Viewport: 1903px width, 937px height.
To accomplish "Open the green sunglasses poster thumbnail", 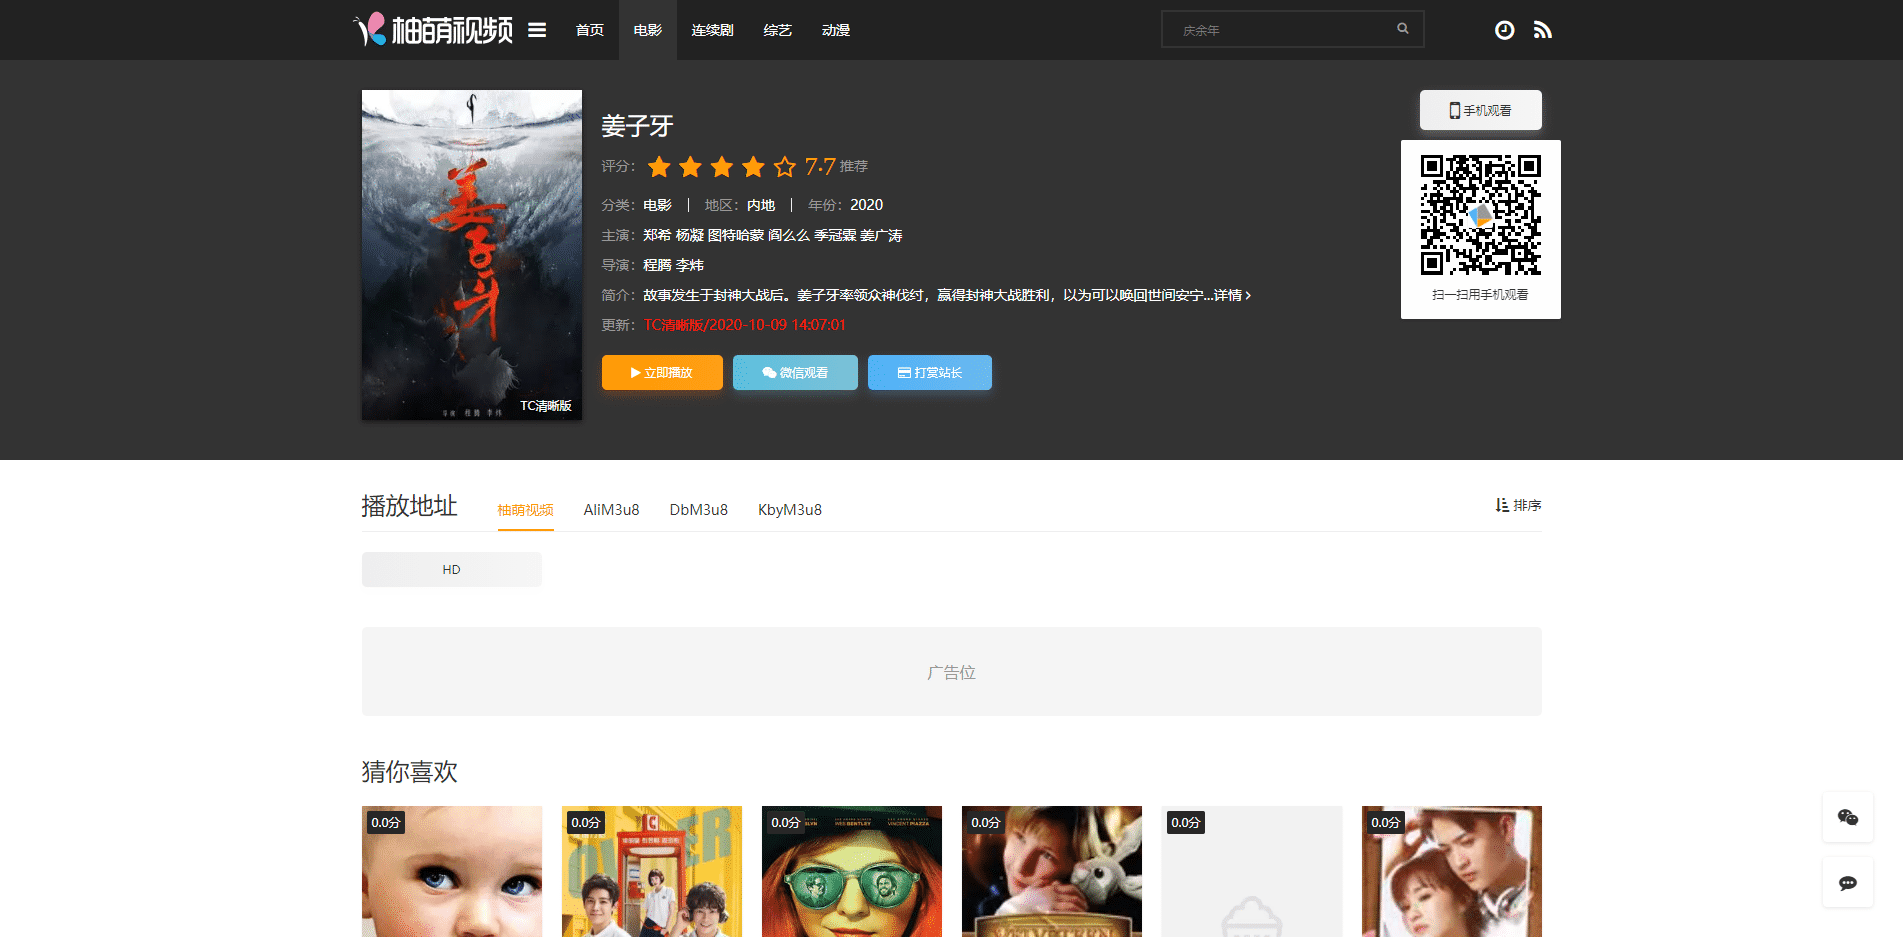I will 852,871.
